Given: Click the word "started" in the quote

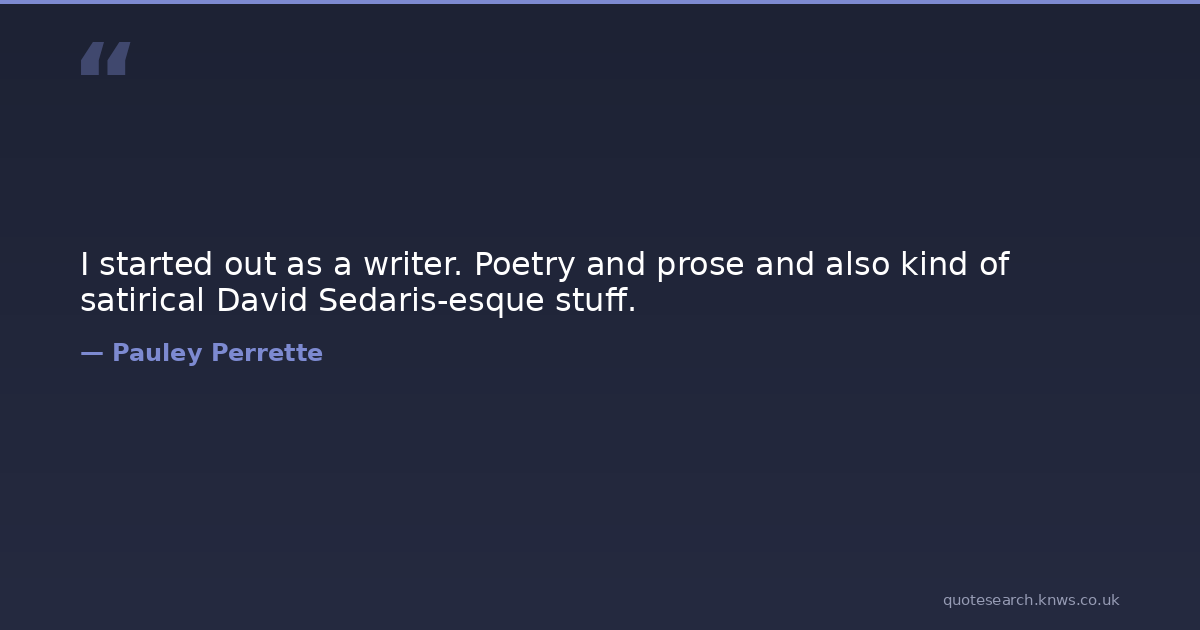Looking at the screenshot, I should (156, 265).
